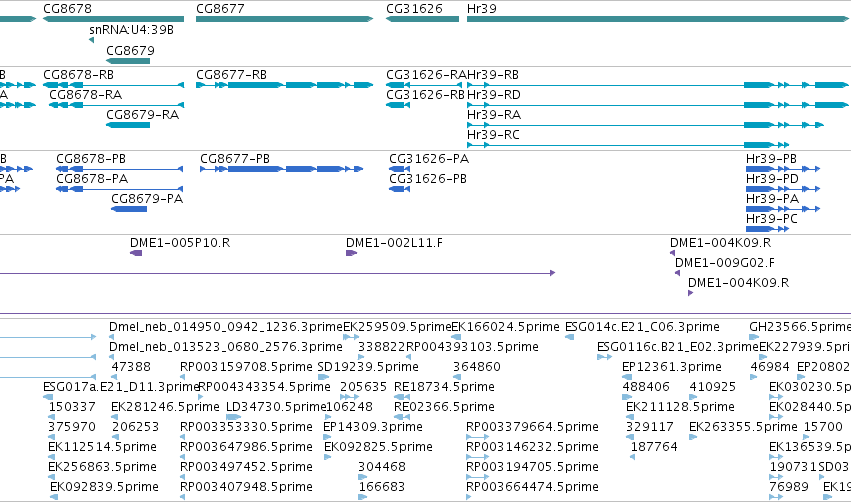The image size is (851, 502).
Task: Open EST RP003379664.5prime
Action: click(x=532, y=427)
